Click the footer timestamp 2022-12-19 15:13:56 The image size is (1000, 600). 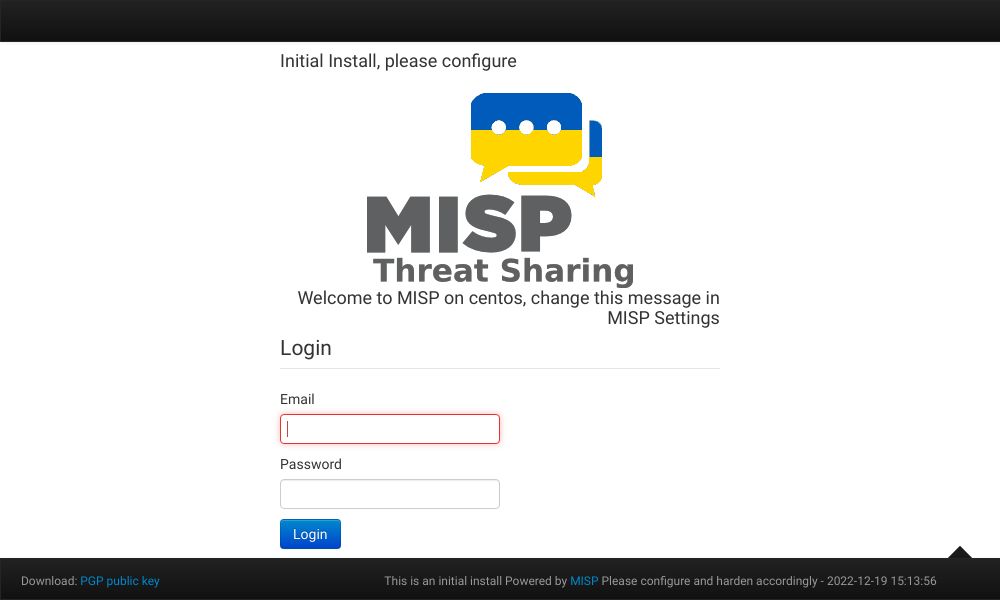point(881,581)
